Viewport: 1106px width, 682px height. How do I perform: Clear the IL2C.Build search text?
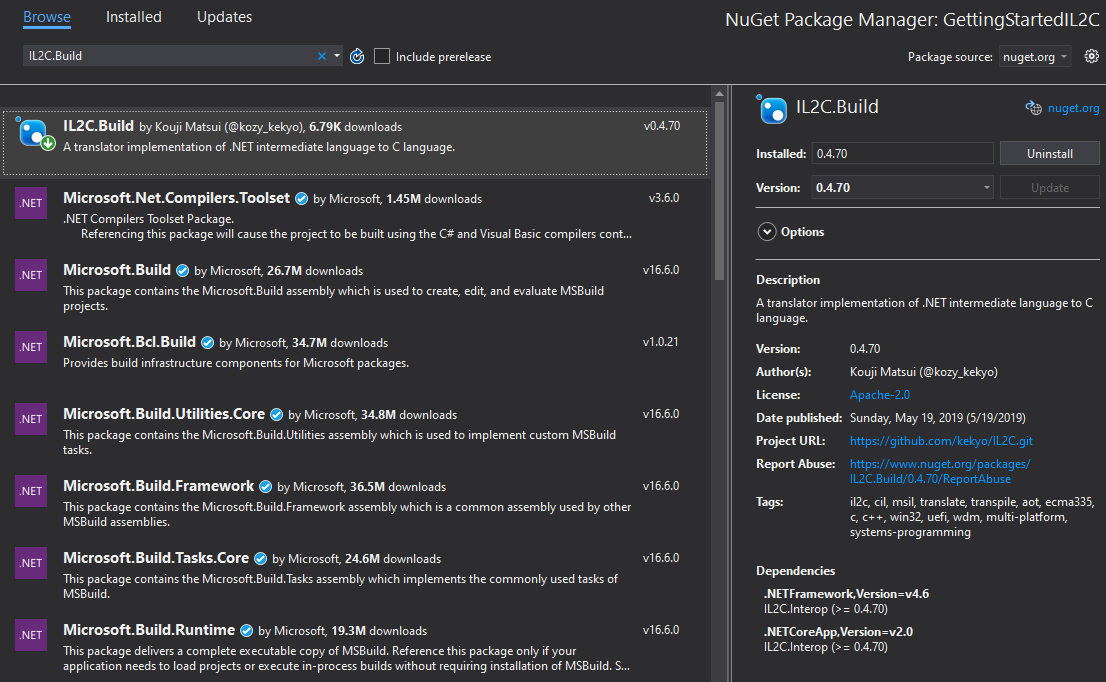click(x=322, y=57)
